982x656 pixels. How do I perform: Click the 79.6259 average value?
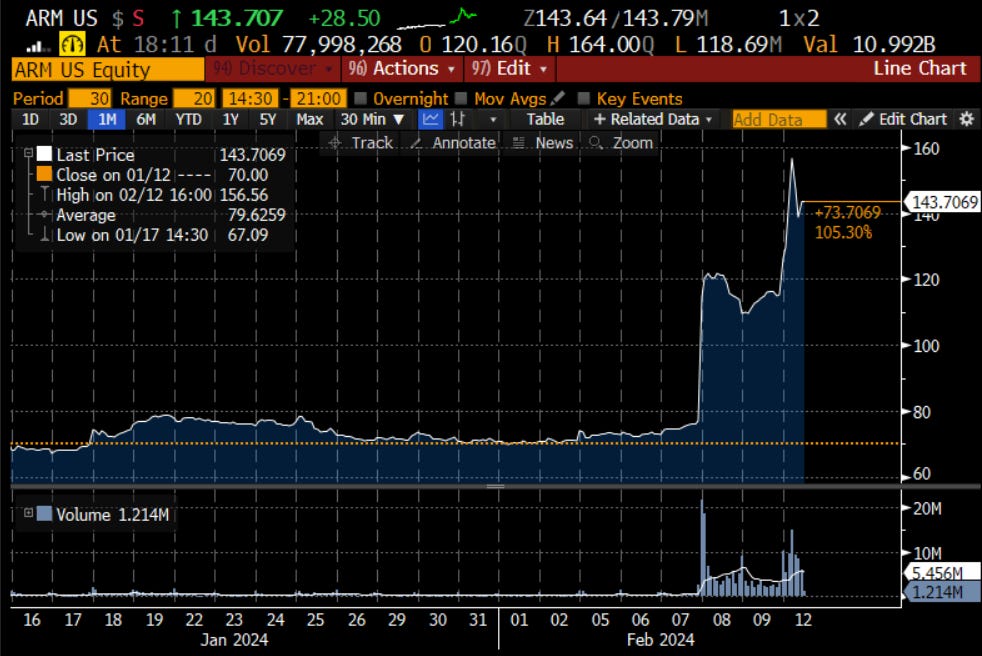(256, 215)
